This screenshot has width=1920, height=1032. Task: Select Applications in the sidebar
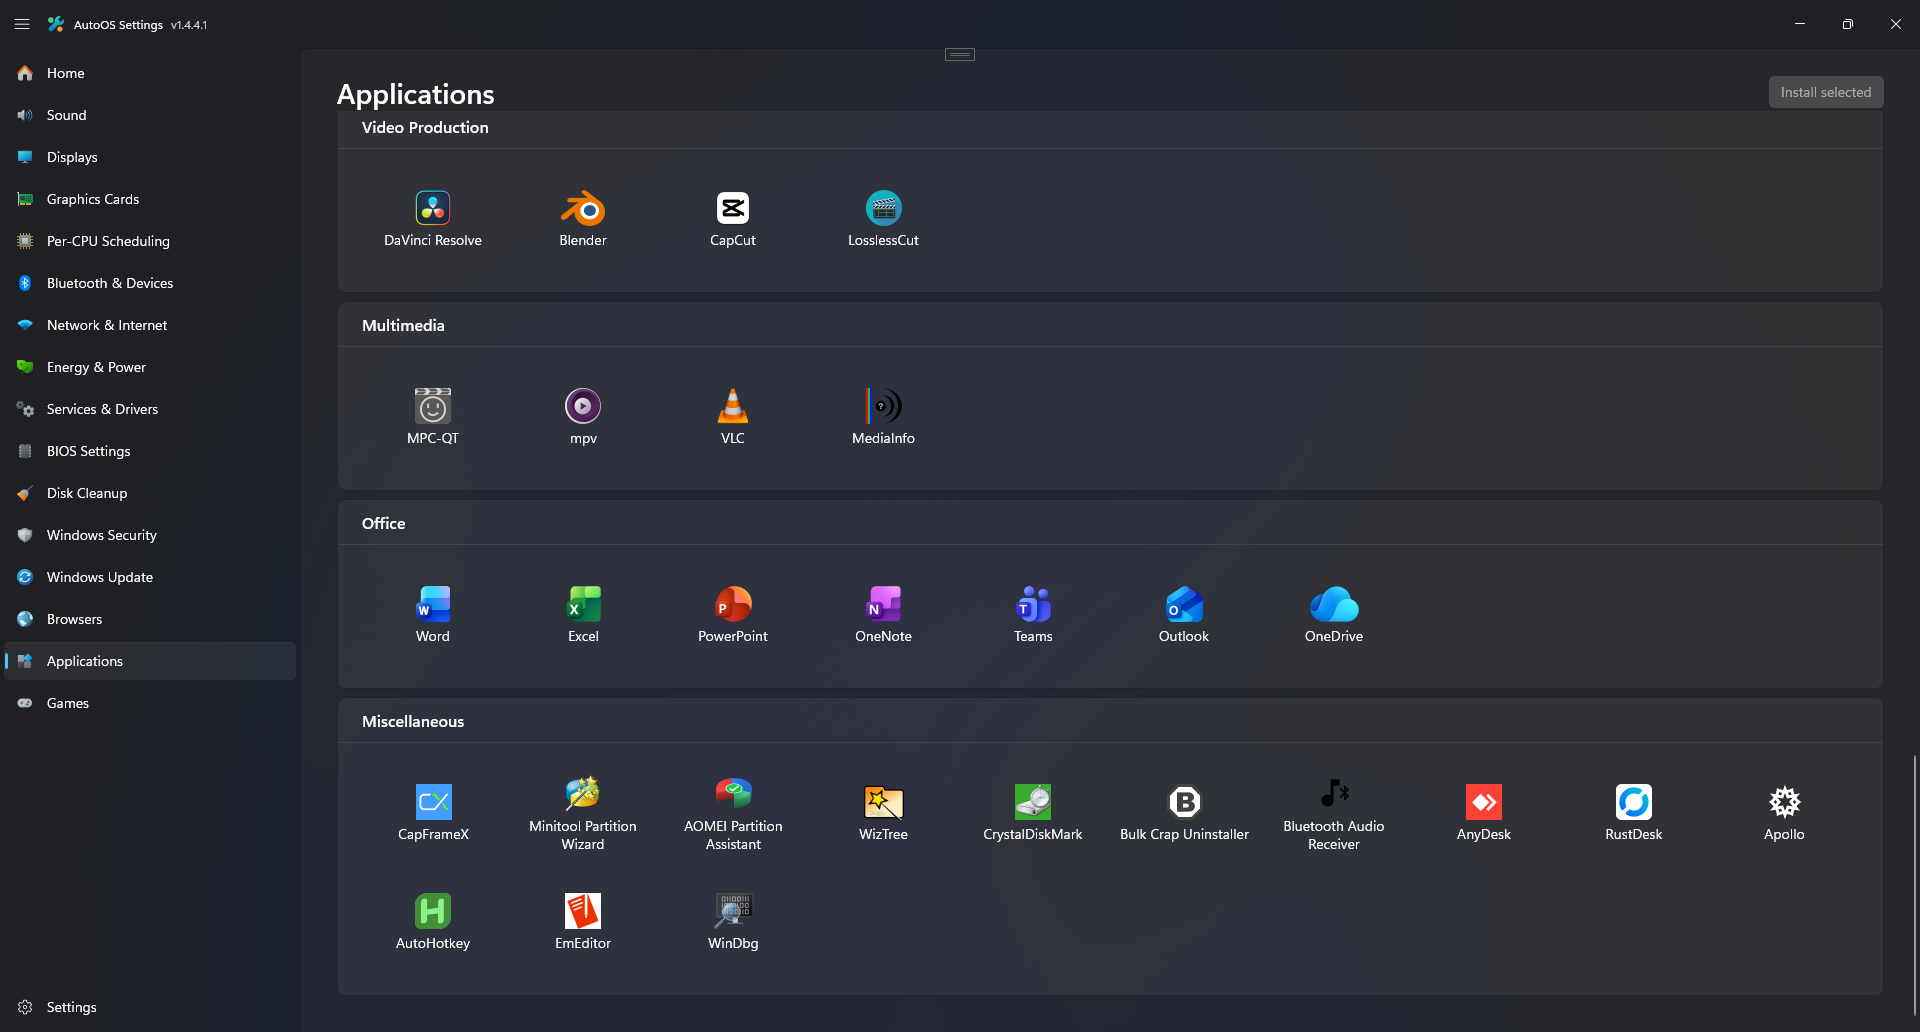[150, 661]
